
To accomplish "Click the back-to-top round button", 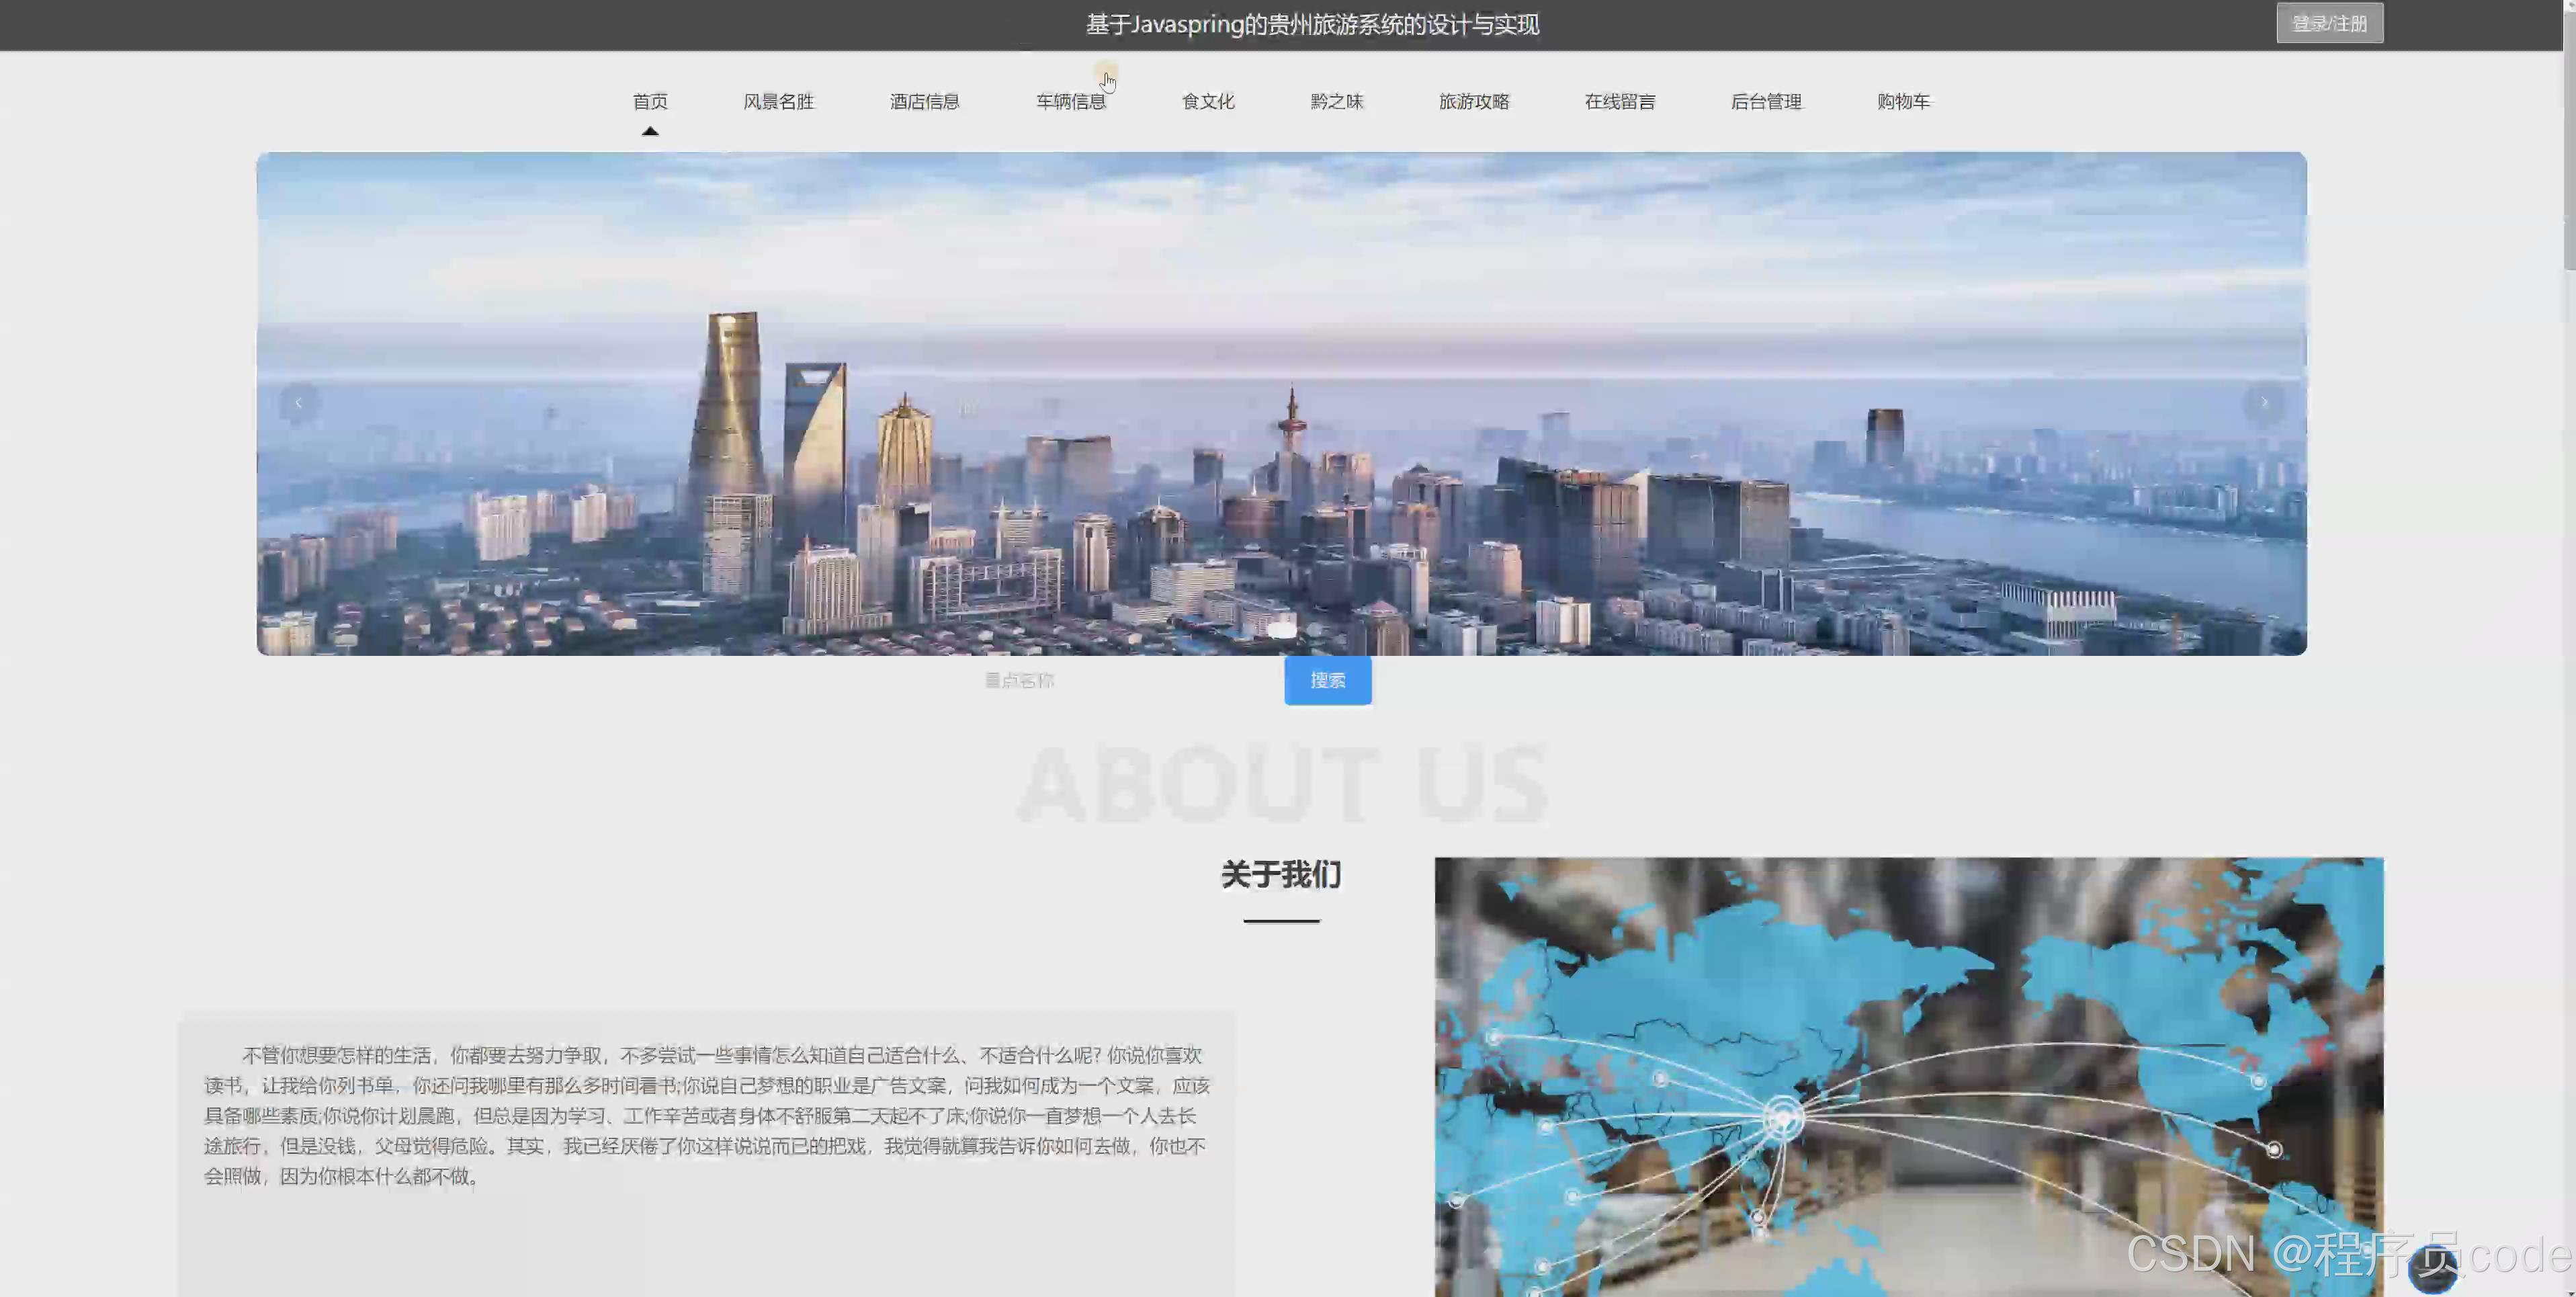I will (x=2432, y=1269).
